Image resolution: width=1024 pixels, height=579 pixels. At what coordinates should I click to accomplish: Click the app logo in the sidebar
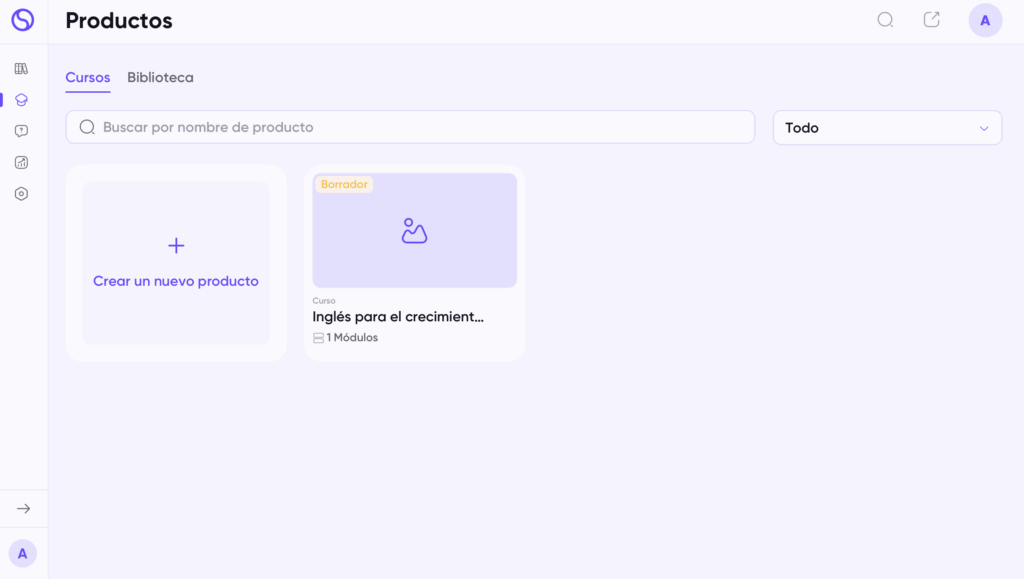click(x=22, y=20)
